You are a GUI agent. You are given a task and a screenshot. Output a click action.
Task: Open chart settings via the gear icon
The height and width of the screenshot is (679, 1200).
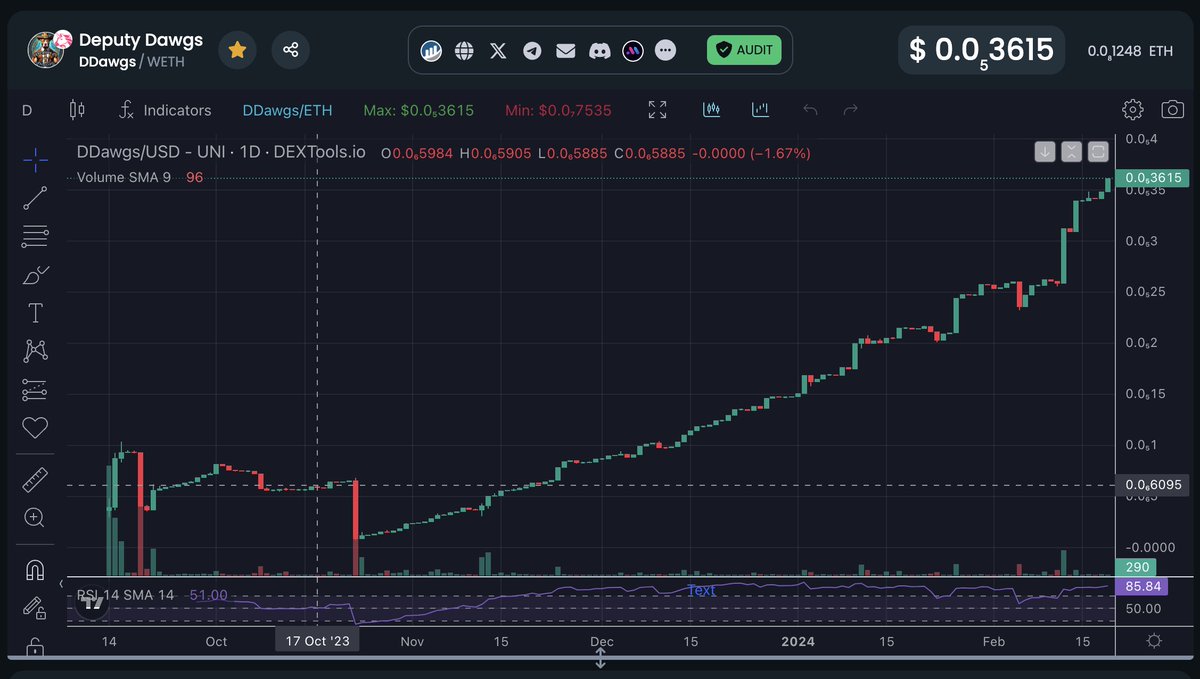click(x=1132, y=111)
